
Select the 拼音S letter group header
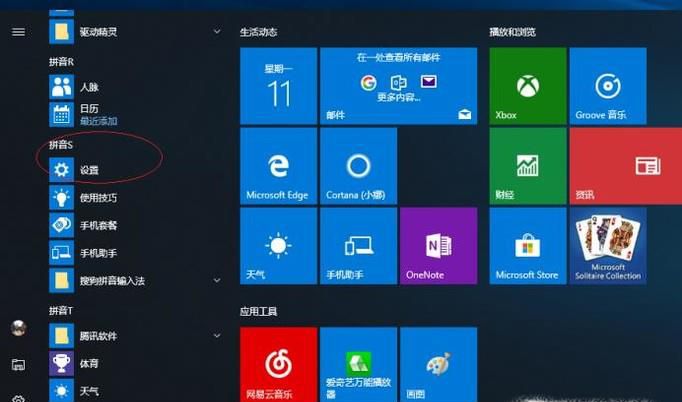coord(61,145)
